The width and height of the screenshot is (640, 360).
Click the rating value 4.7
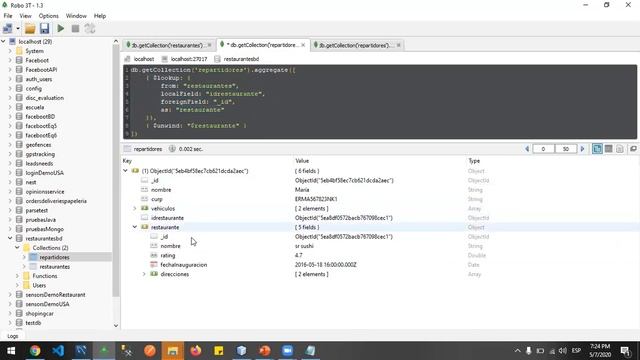(299, 256)
